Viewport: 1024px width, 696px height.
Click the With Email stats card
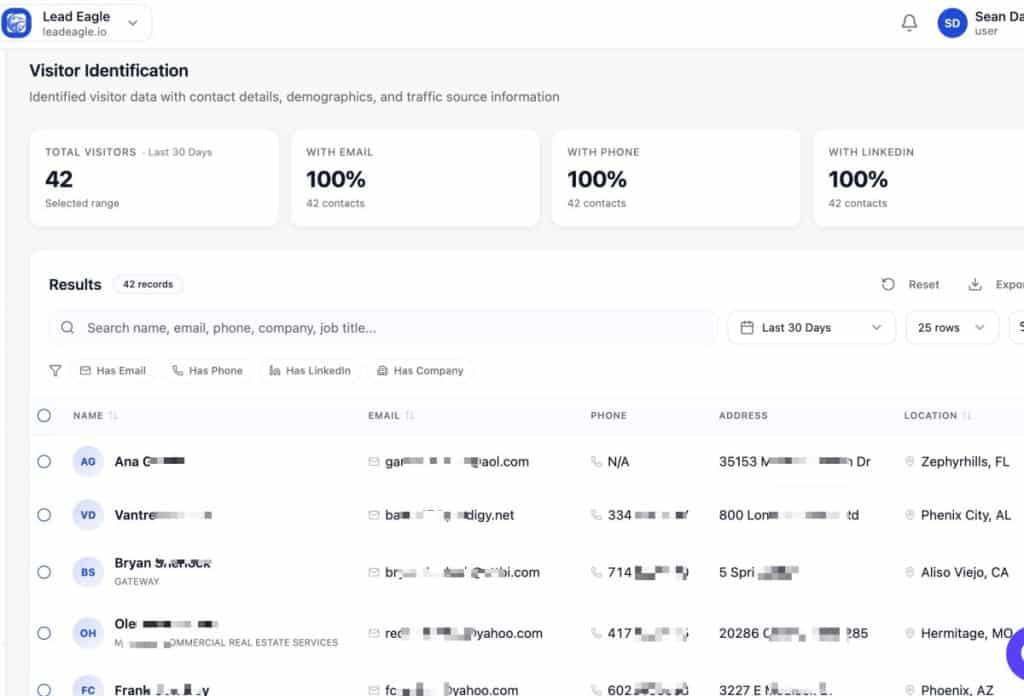(x=415, y=178)
